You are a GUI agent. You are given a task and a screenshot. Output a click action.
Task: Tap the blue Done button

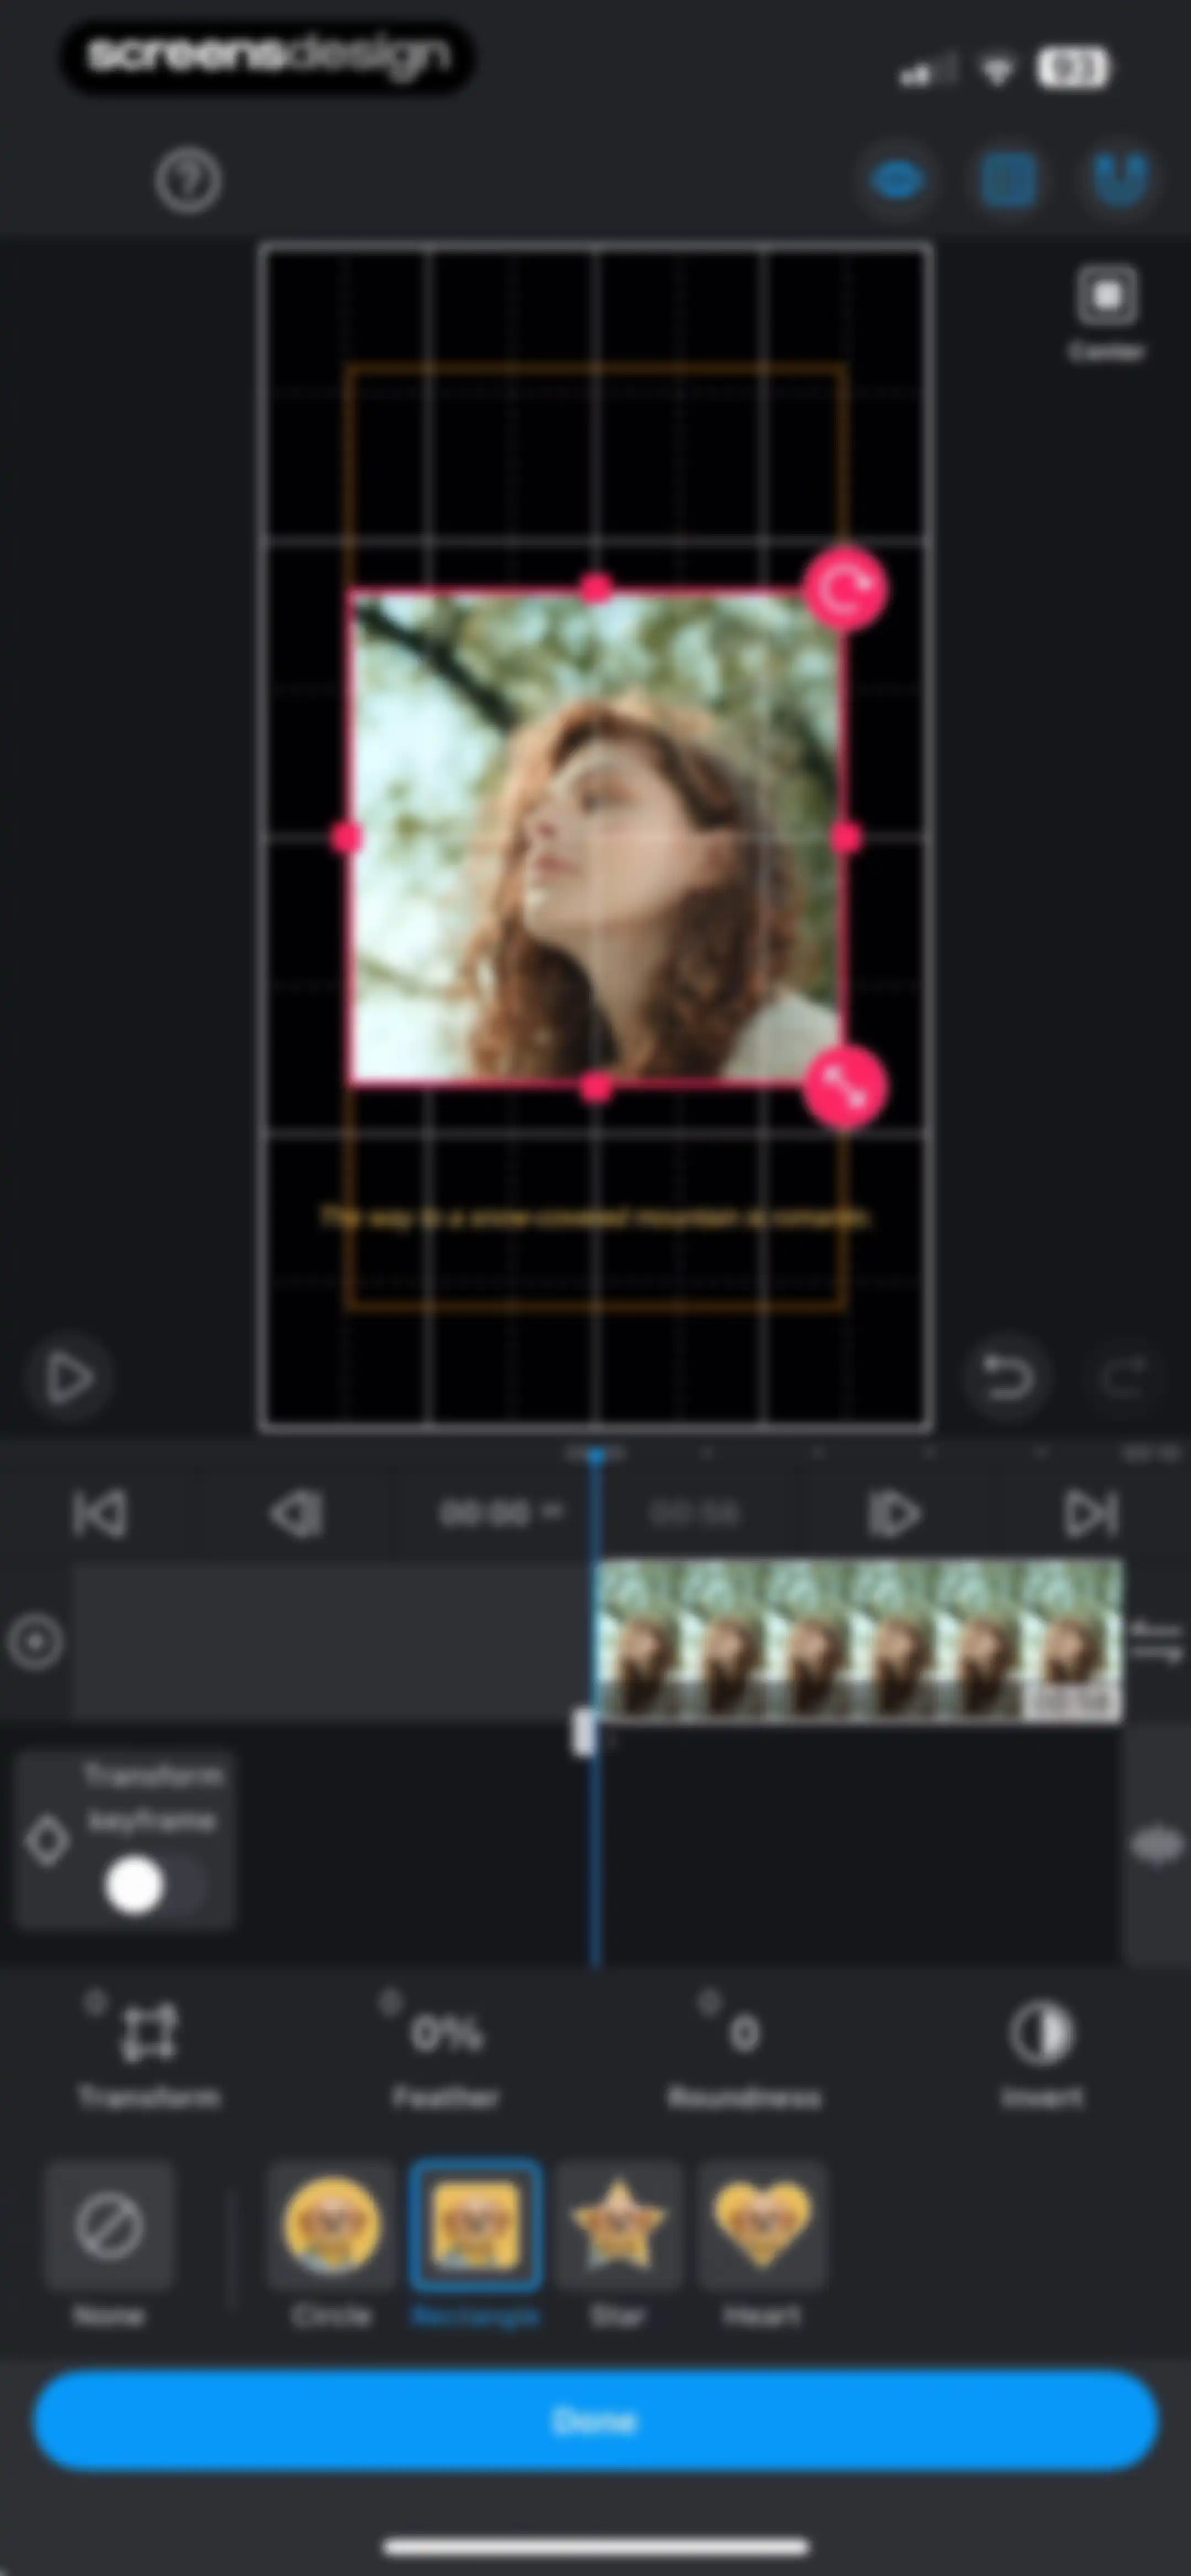596,2420
